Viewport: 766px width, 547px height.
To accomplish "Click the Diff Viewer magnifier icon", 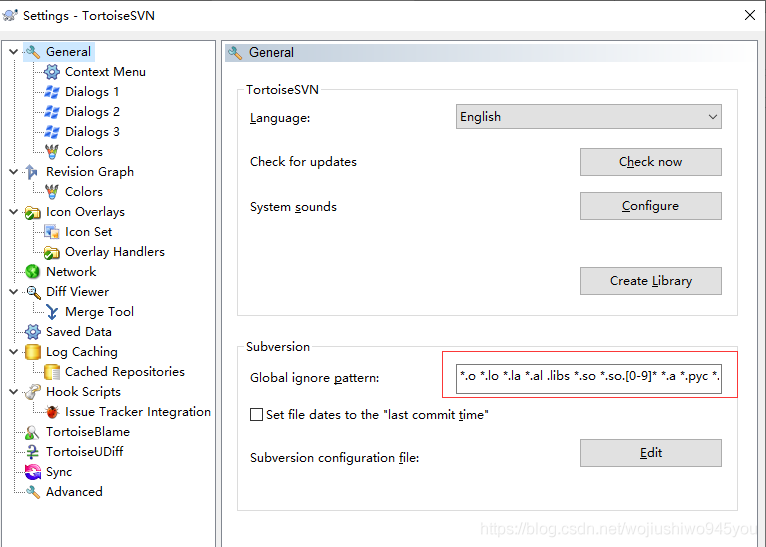I will [33, 292].
